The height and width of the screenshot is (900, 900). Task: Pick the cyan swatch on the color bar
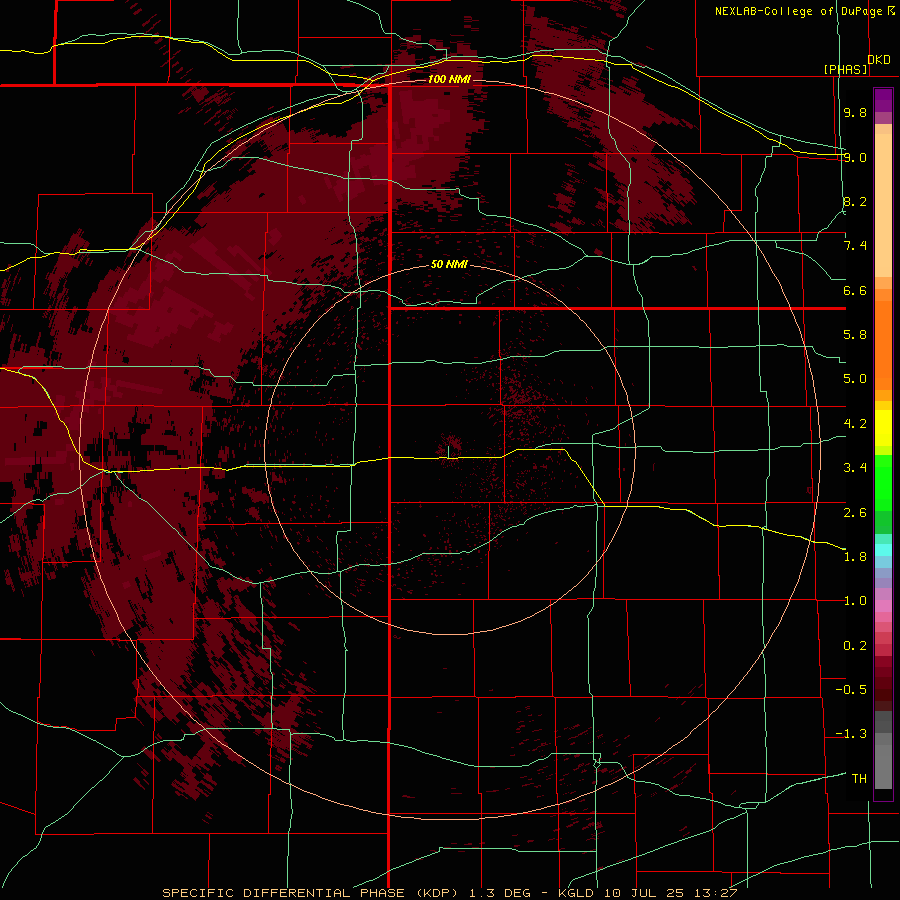pos(883,550)
